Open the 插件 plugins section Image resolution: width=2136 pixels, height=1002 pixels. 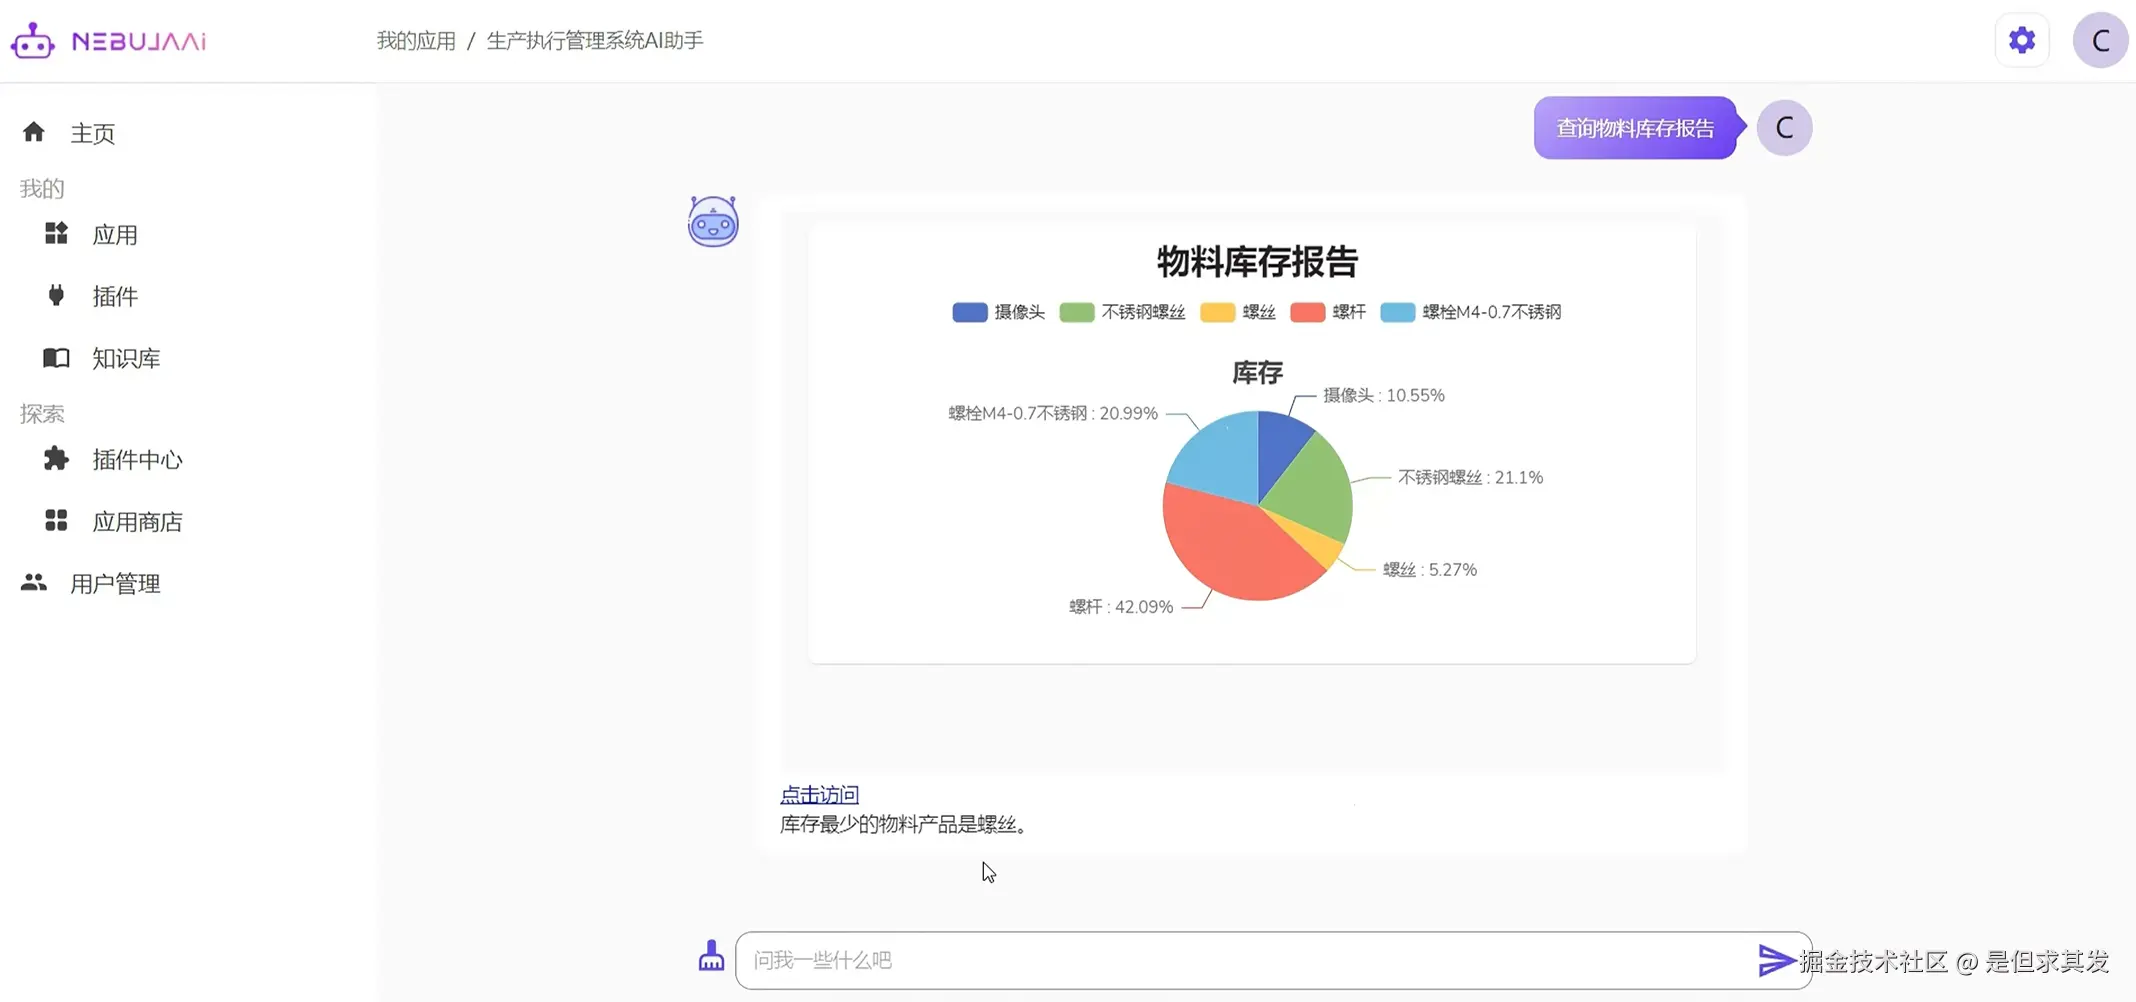tap(55, 296)
